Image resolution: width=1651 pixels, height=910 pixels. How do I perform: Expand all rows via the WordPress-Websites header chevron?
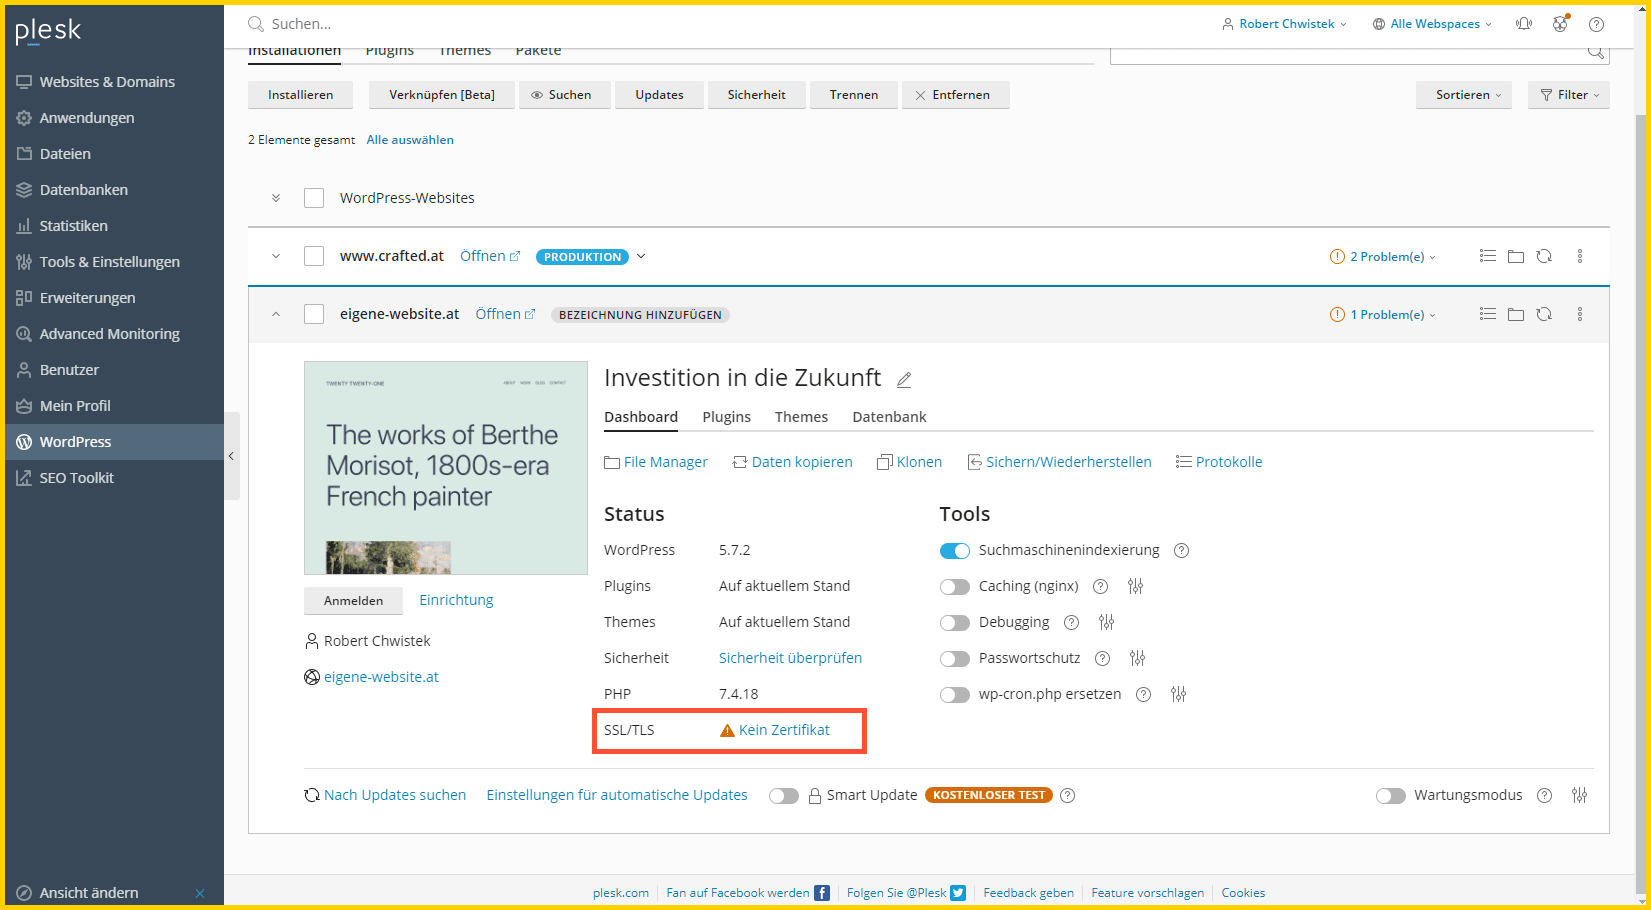pyautogui.click(x=276, y=198)
